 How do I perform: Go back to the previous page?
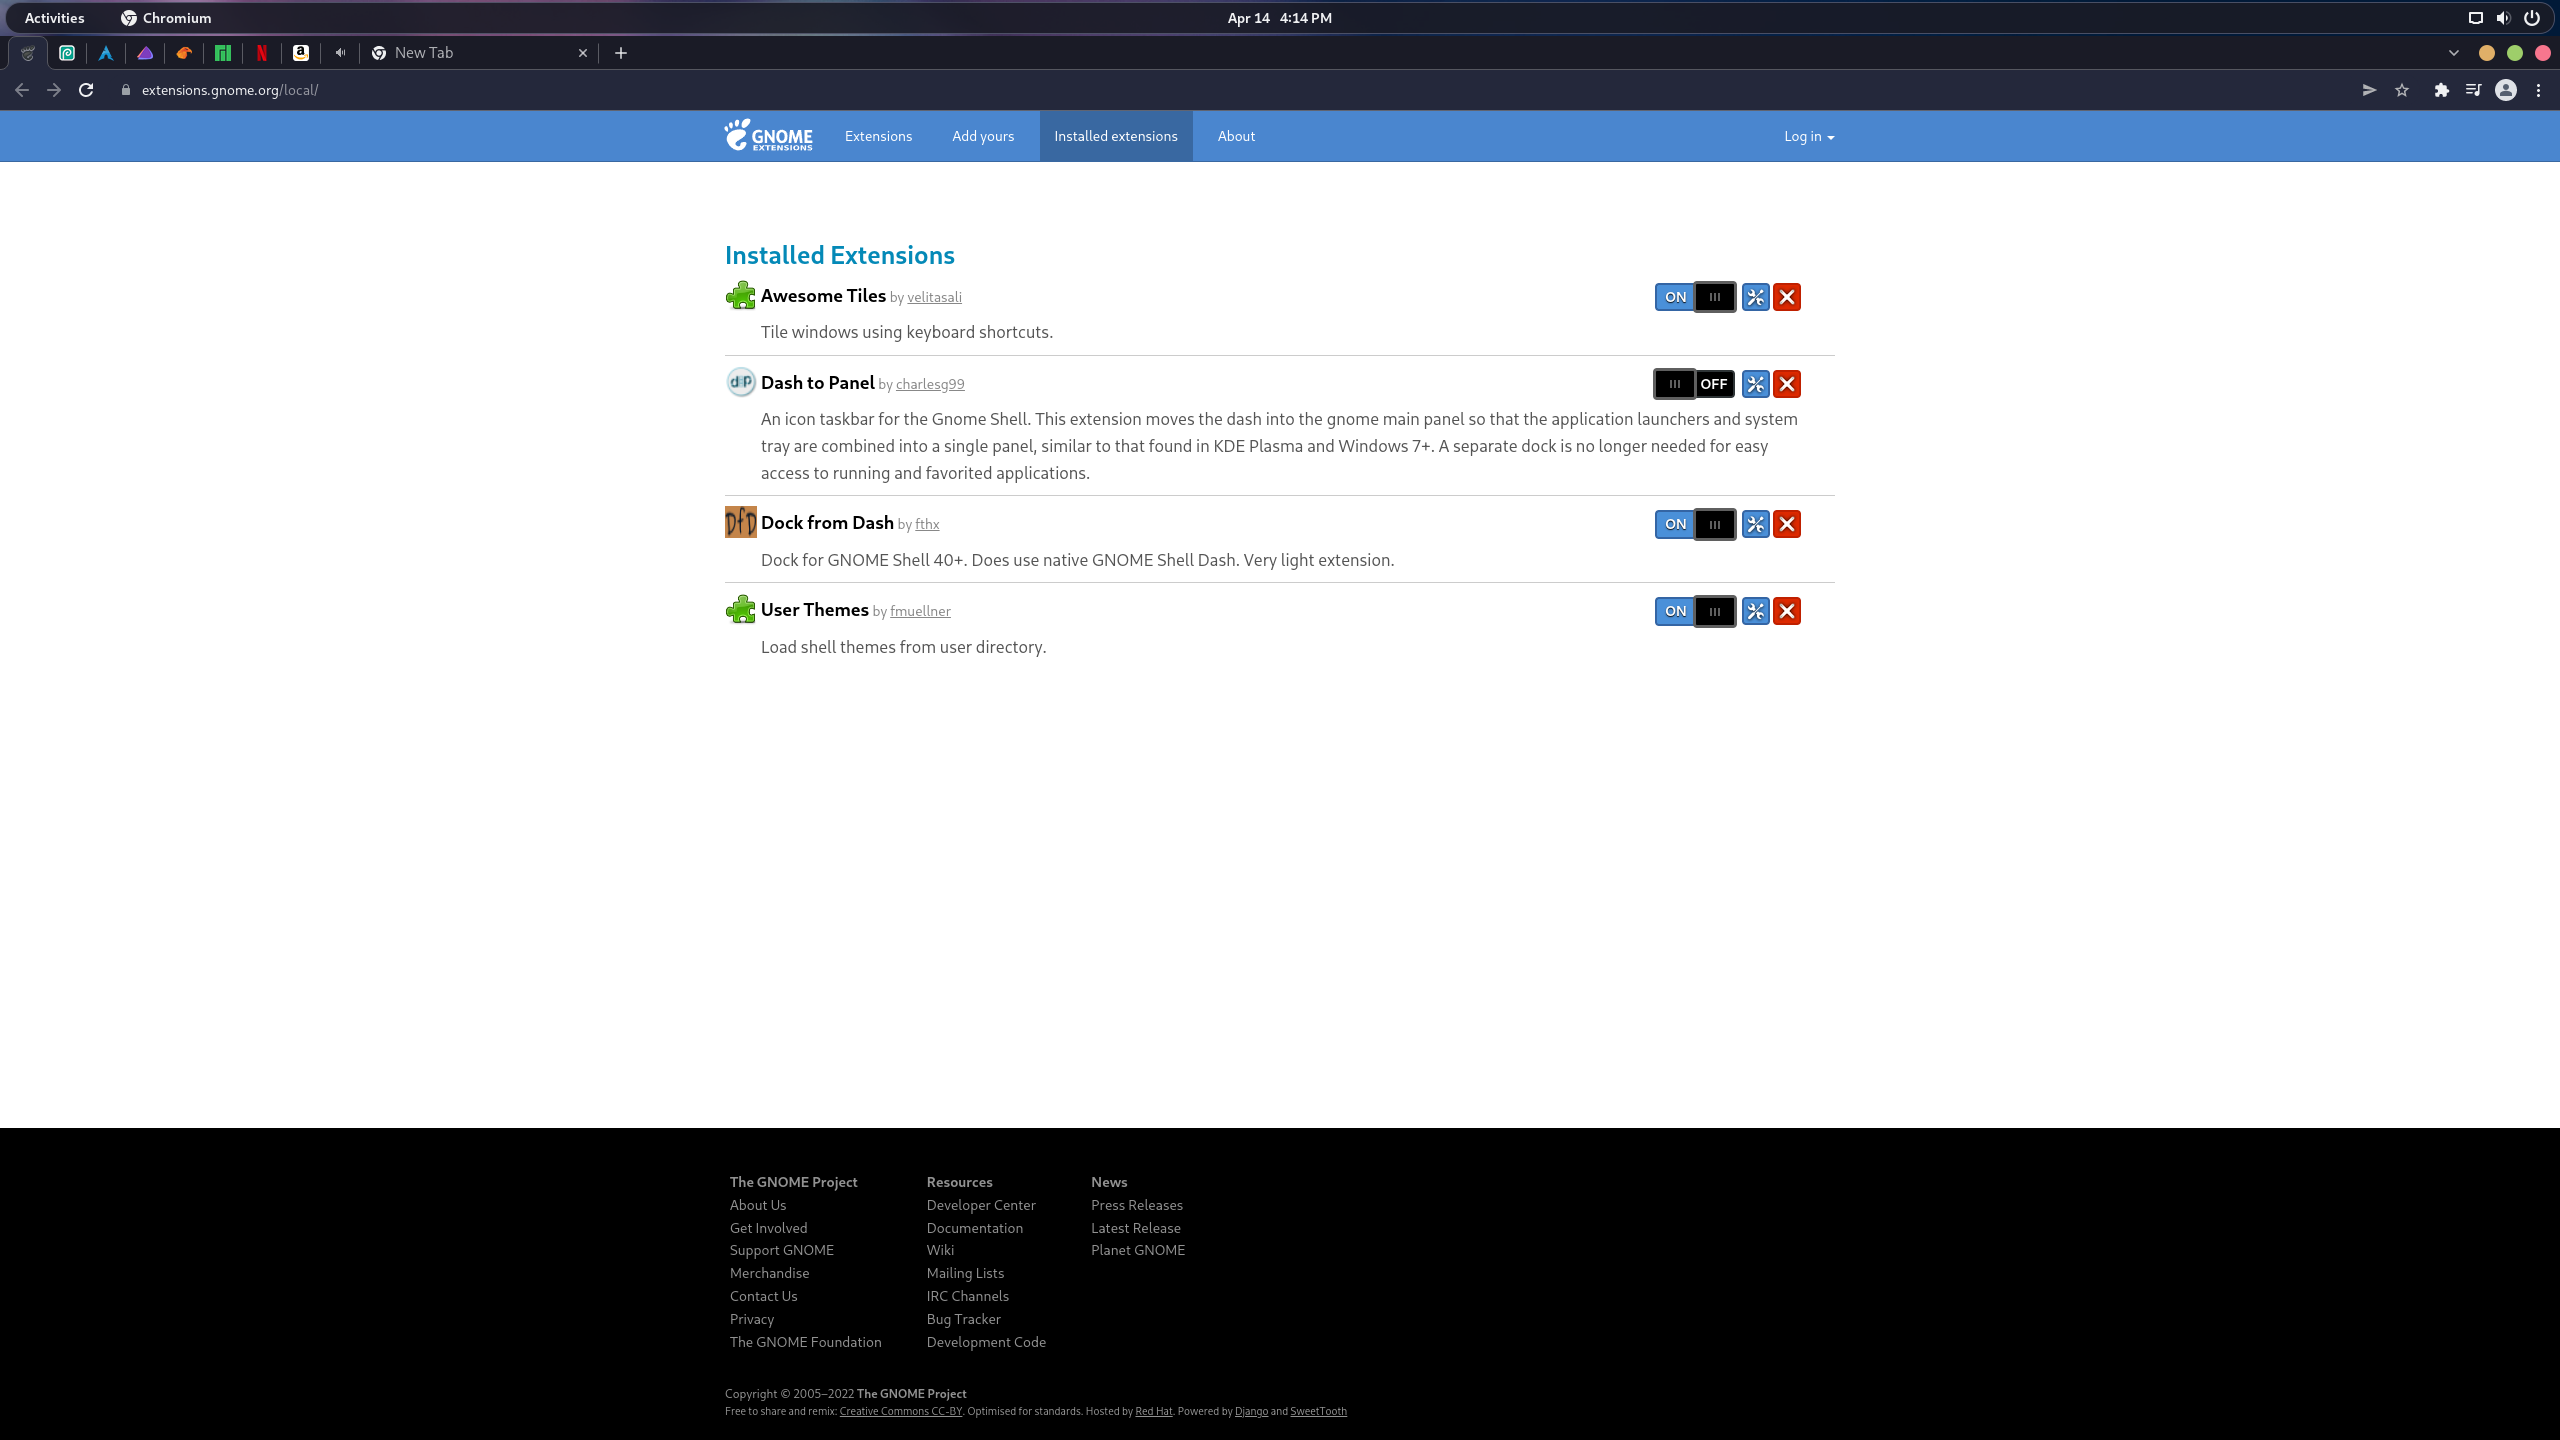tap(22, 90)
